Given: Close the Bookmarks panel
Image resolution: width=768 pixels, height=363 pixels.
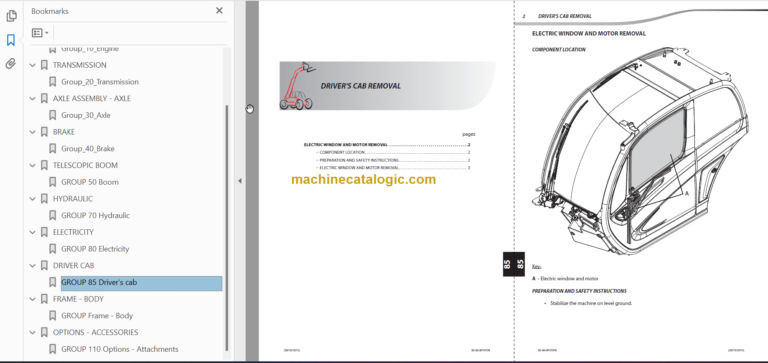Looking at the screenshot, I should [219, 11].
